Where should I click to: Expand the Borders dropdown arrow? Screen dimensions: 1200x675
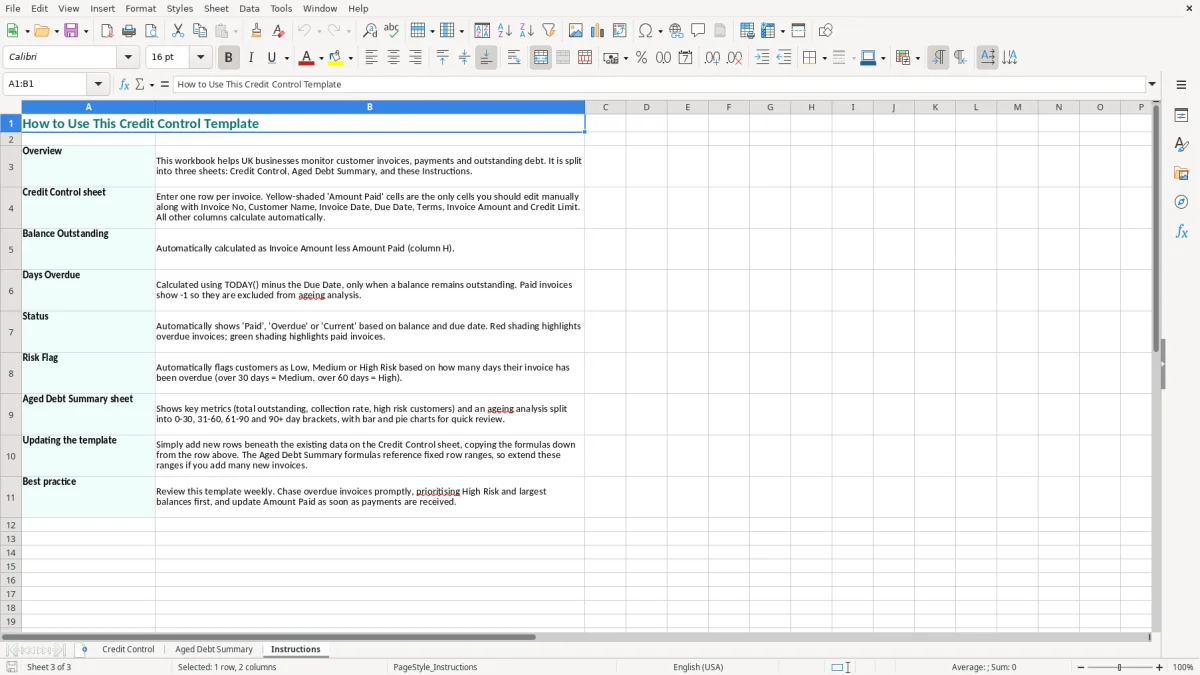(x=823, y=58)
